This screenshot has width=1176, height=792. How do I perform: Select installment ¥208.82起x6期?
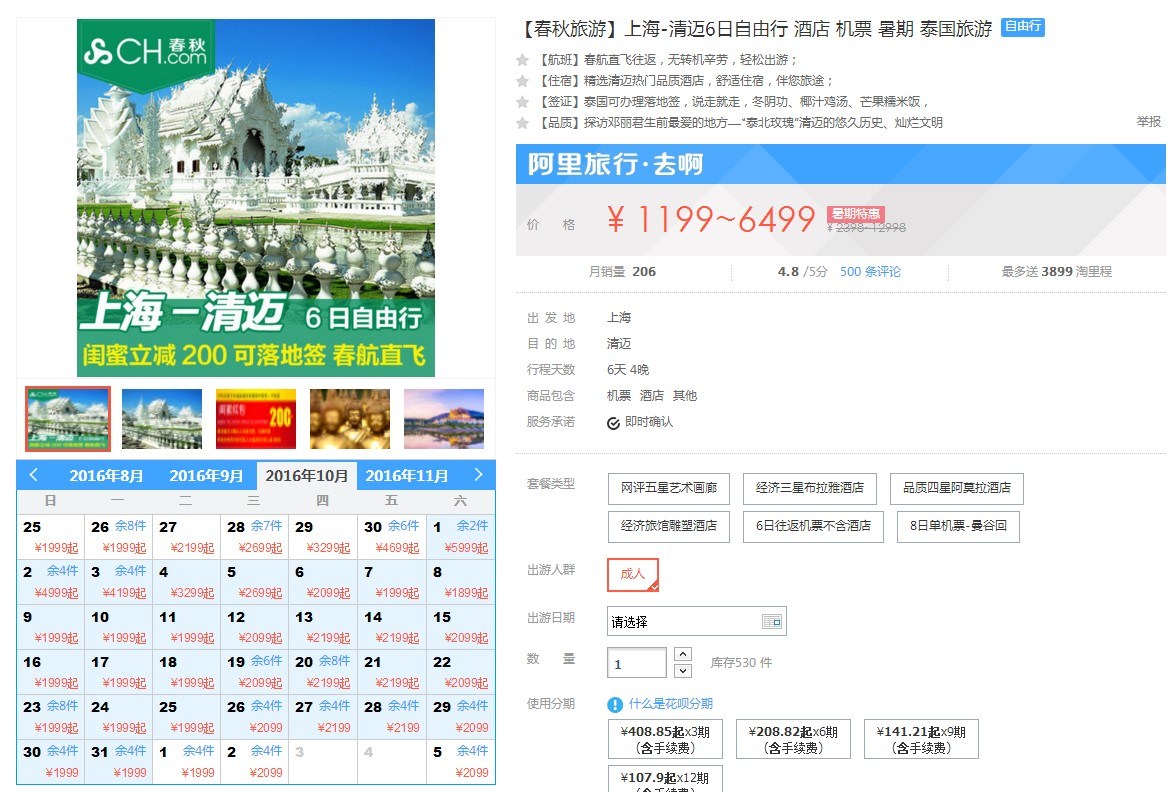click(x=794, y=740)
